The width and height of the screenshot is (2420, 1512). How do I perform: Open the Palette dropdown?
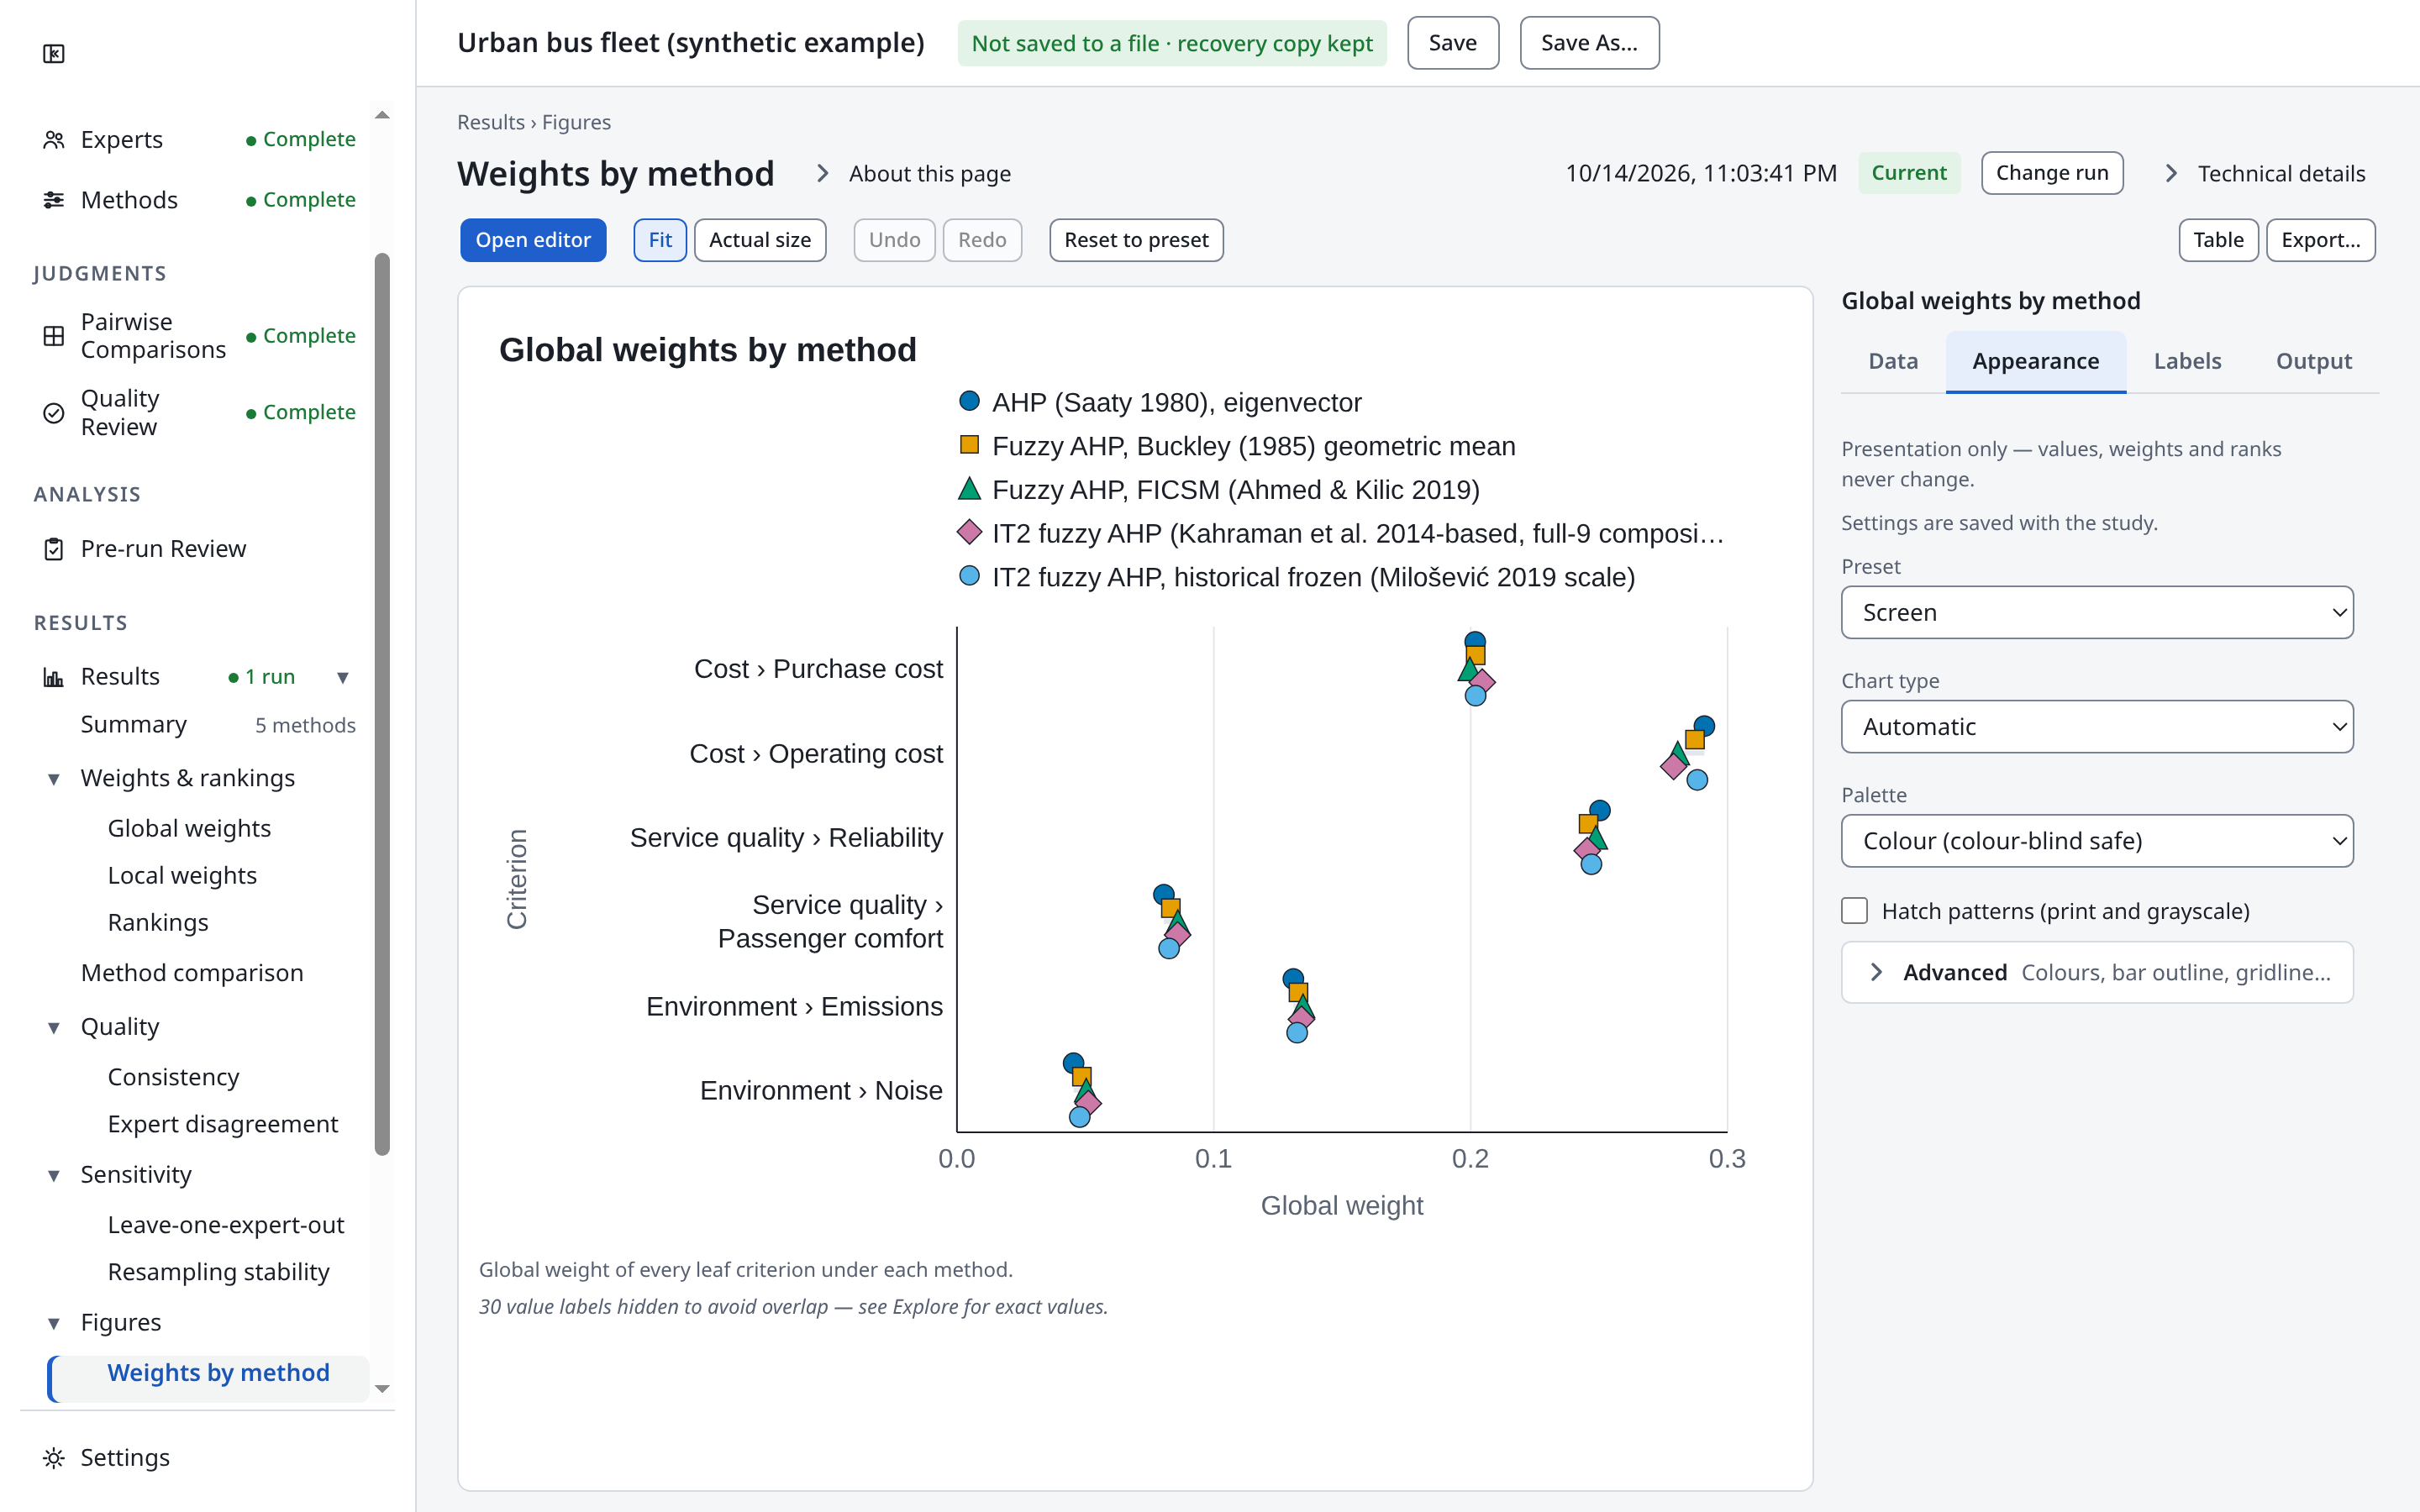[2097, 841]
